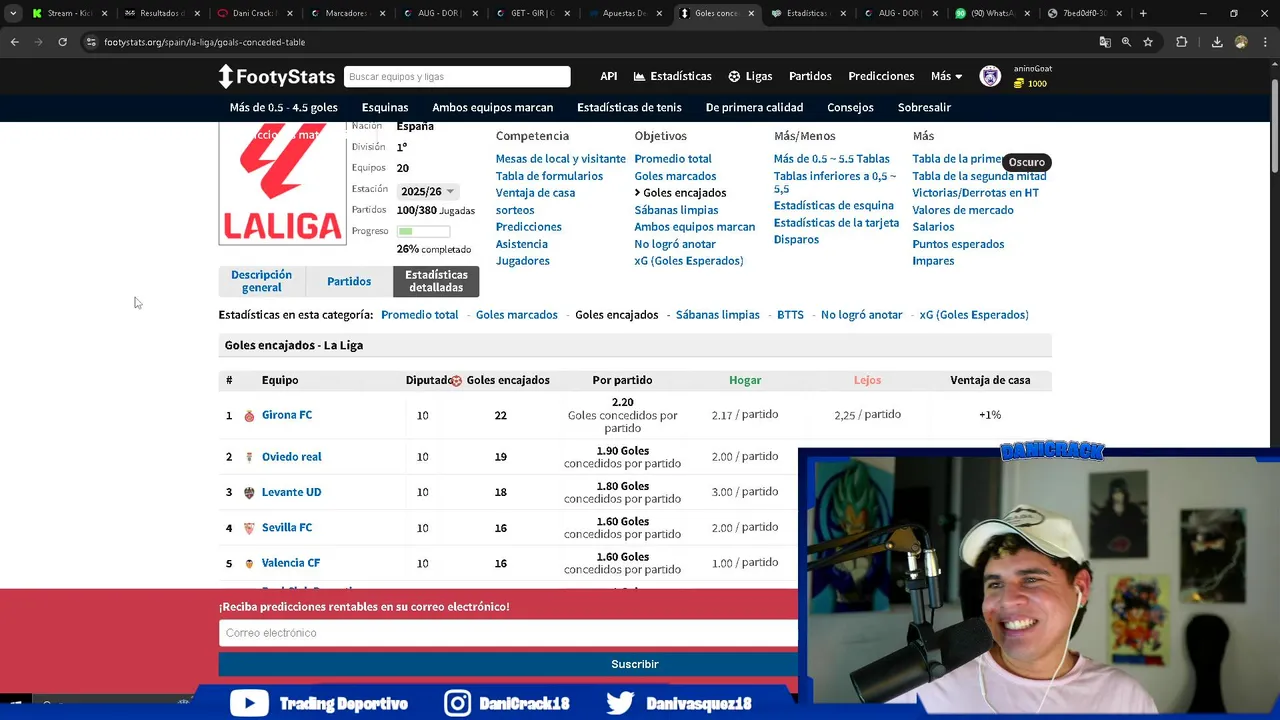Switch to the WhatsApp browser tab
The height and width of the screenshot is (720, 1280).
pos(990,13)
